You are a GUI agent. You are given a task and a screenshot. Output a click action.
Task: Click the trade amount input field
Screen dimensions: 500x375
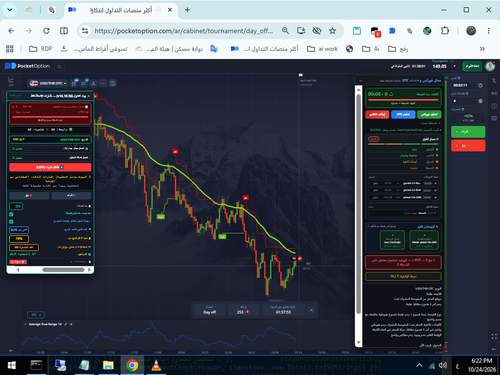click(x=464, y=101)
